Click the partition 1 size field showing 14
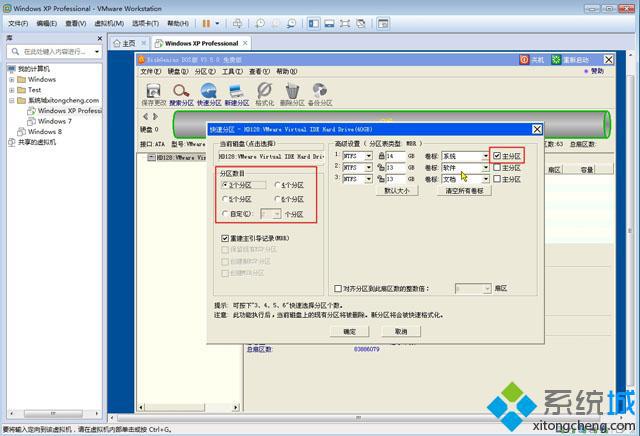The width and height of the screenshot is (640, 436). (x=395, y=156)
